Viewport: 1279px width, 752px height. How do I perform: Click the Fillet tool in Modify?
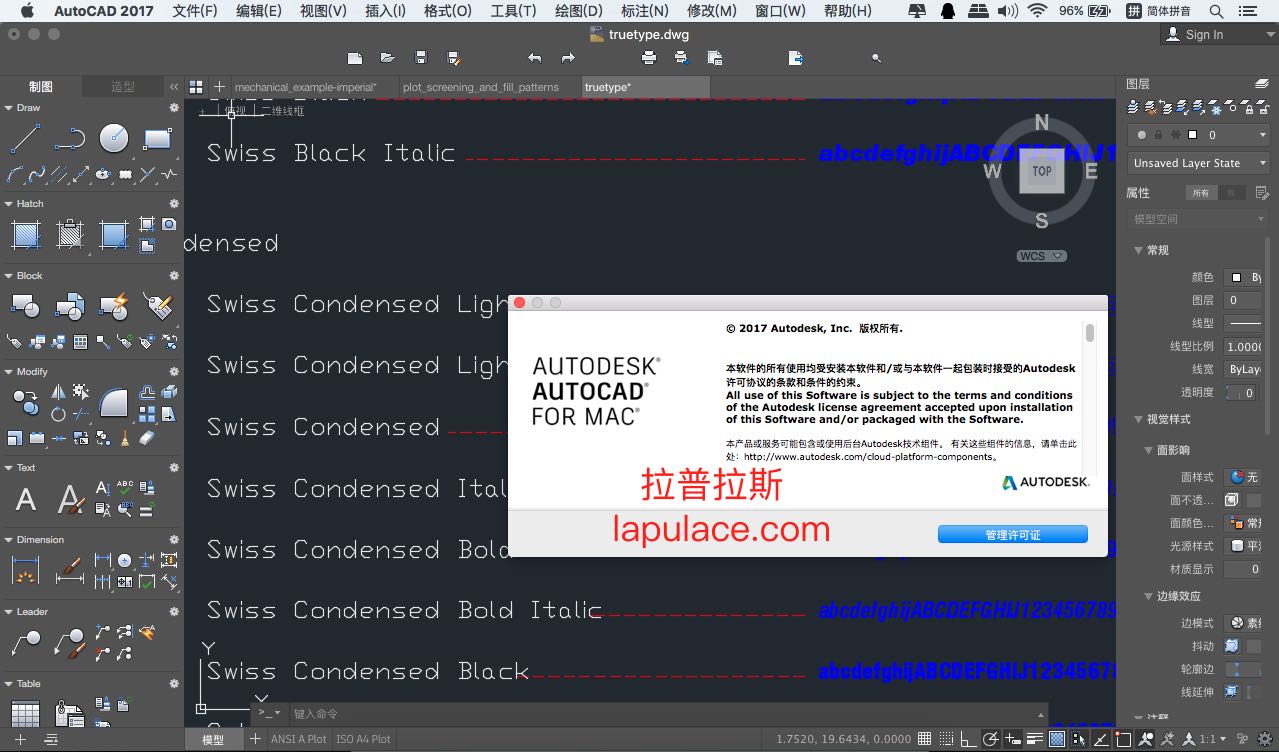[x=113, y=402]
